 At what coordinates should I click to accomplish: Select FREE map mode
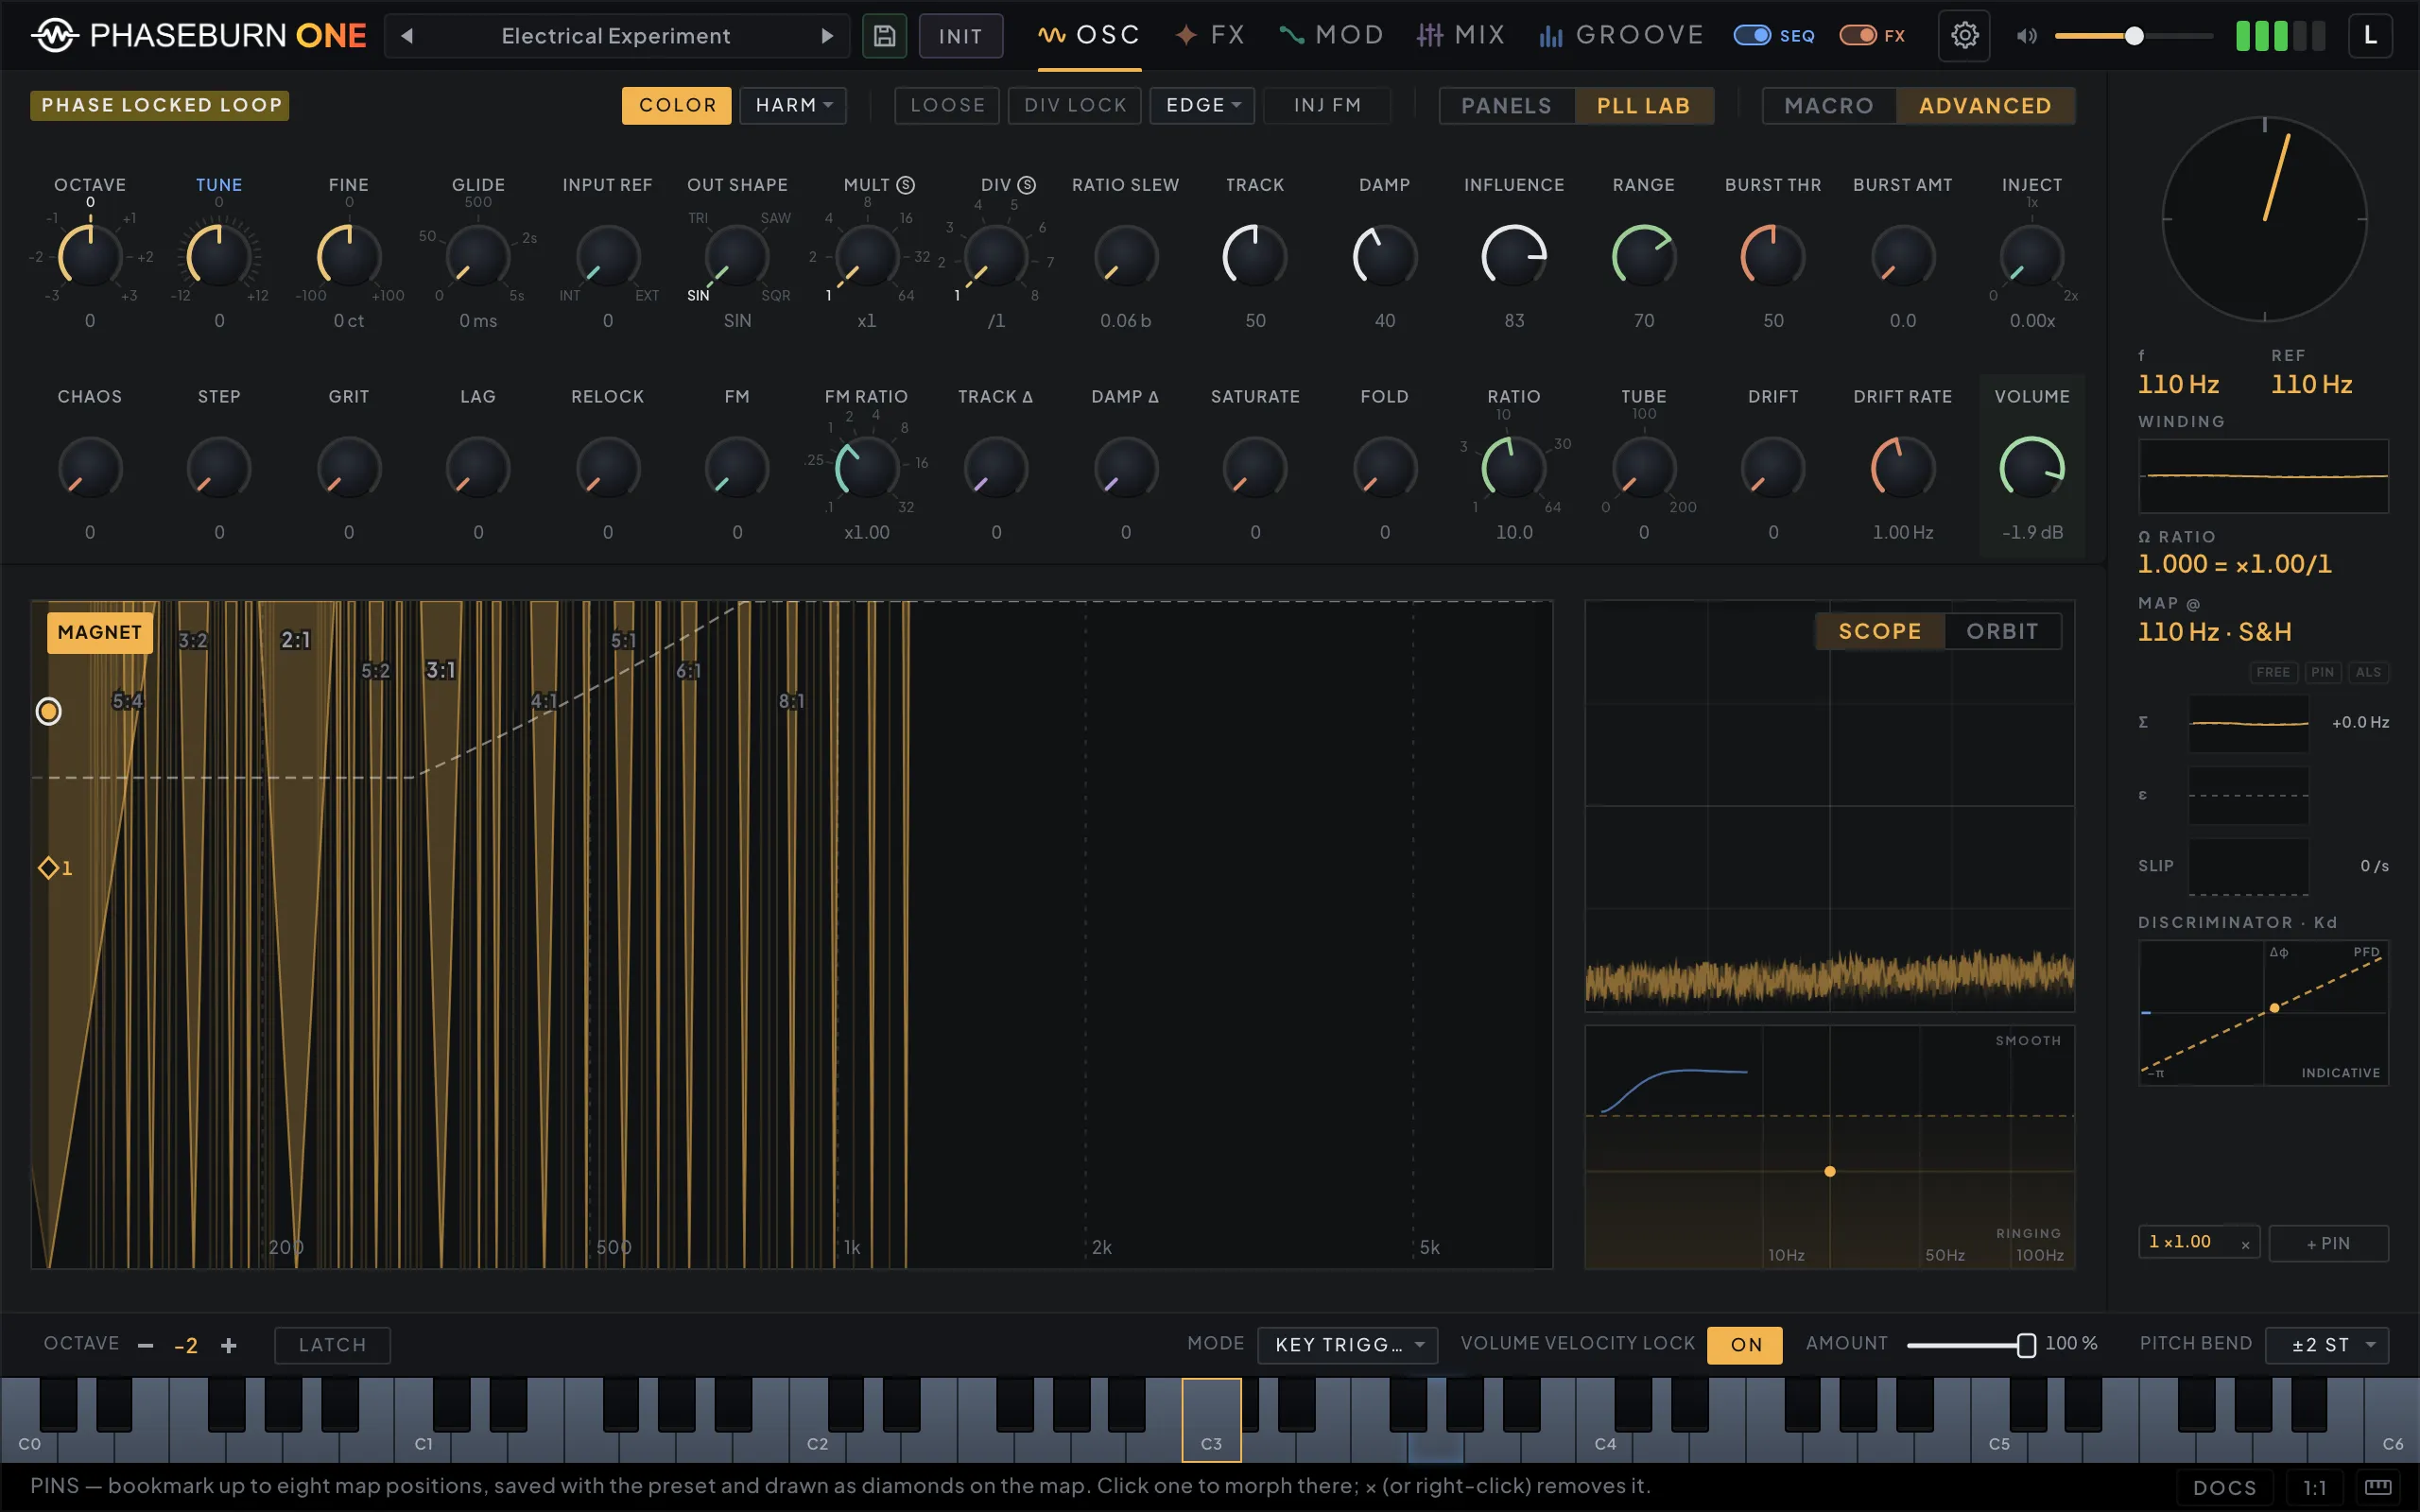pos(2273,672)
